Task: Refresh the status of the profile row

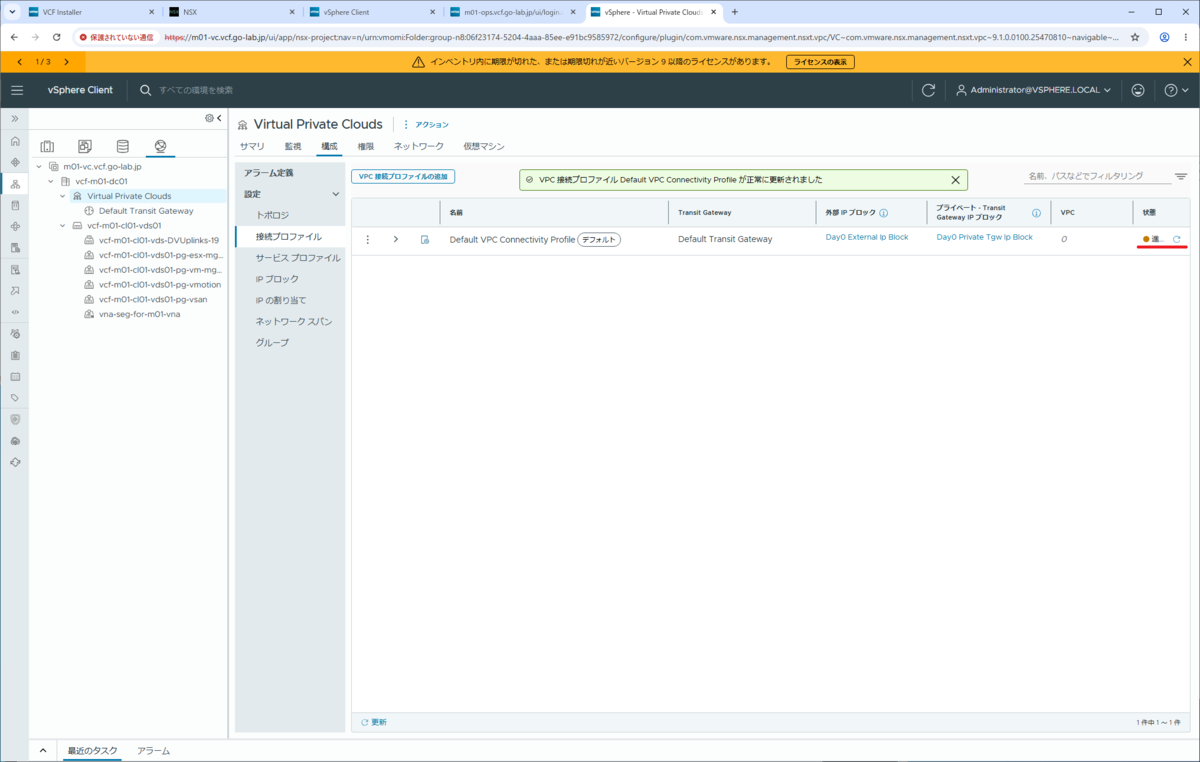Action: [x=1177, y=239]
